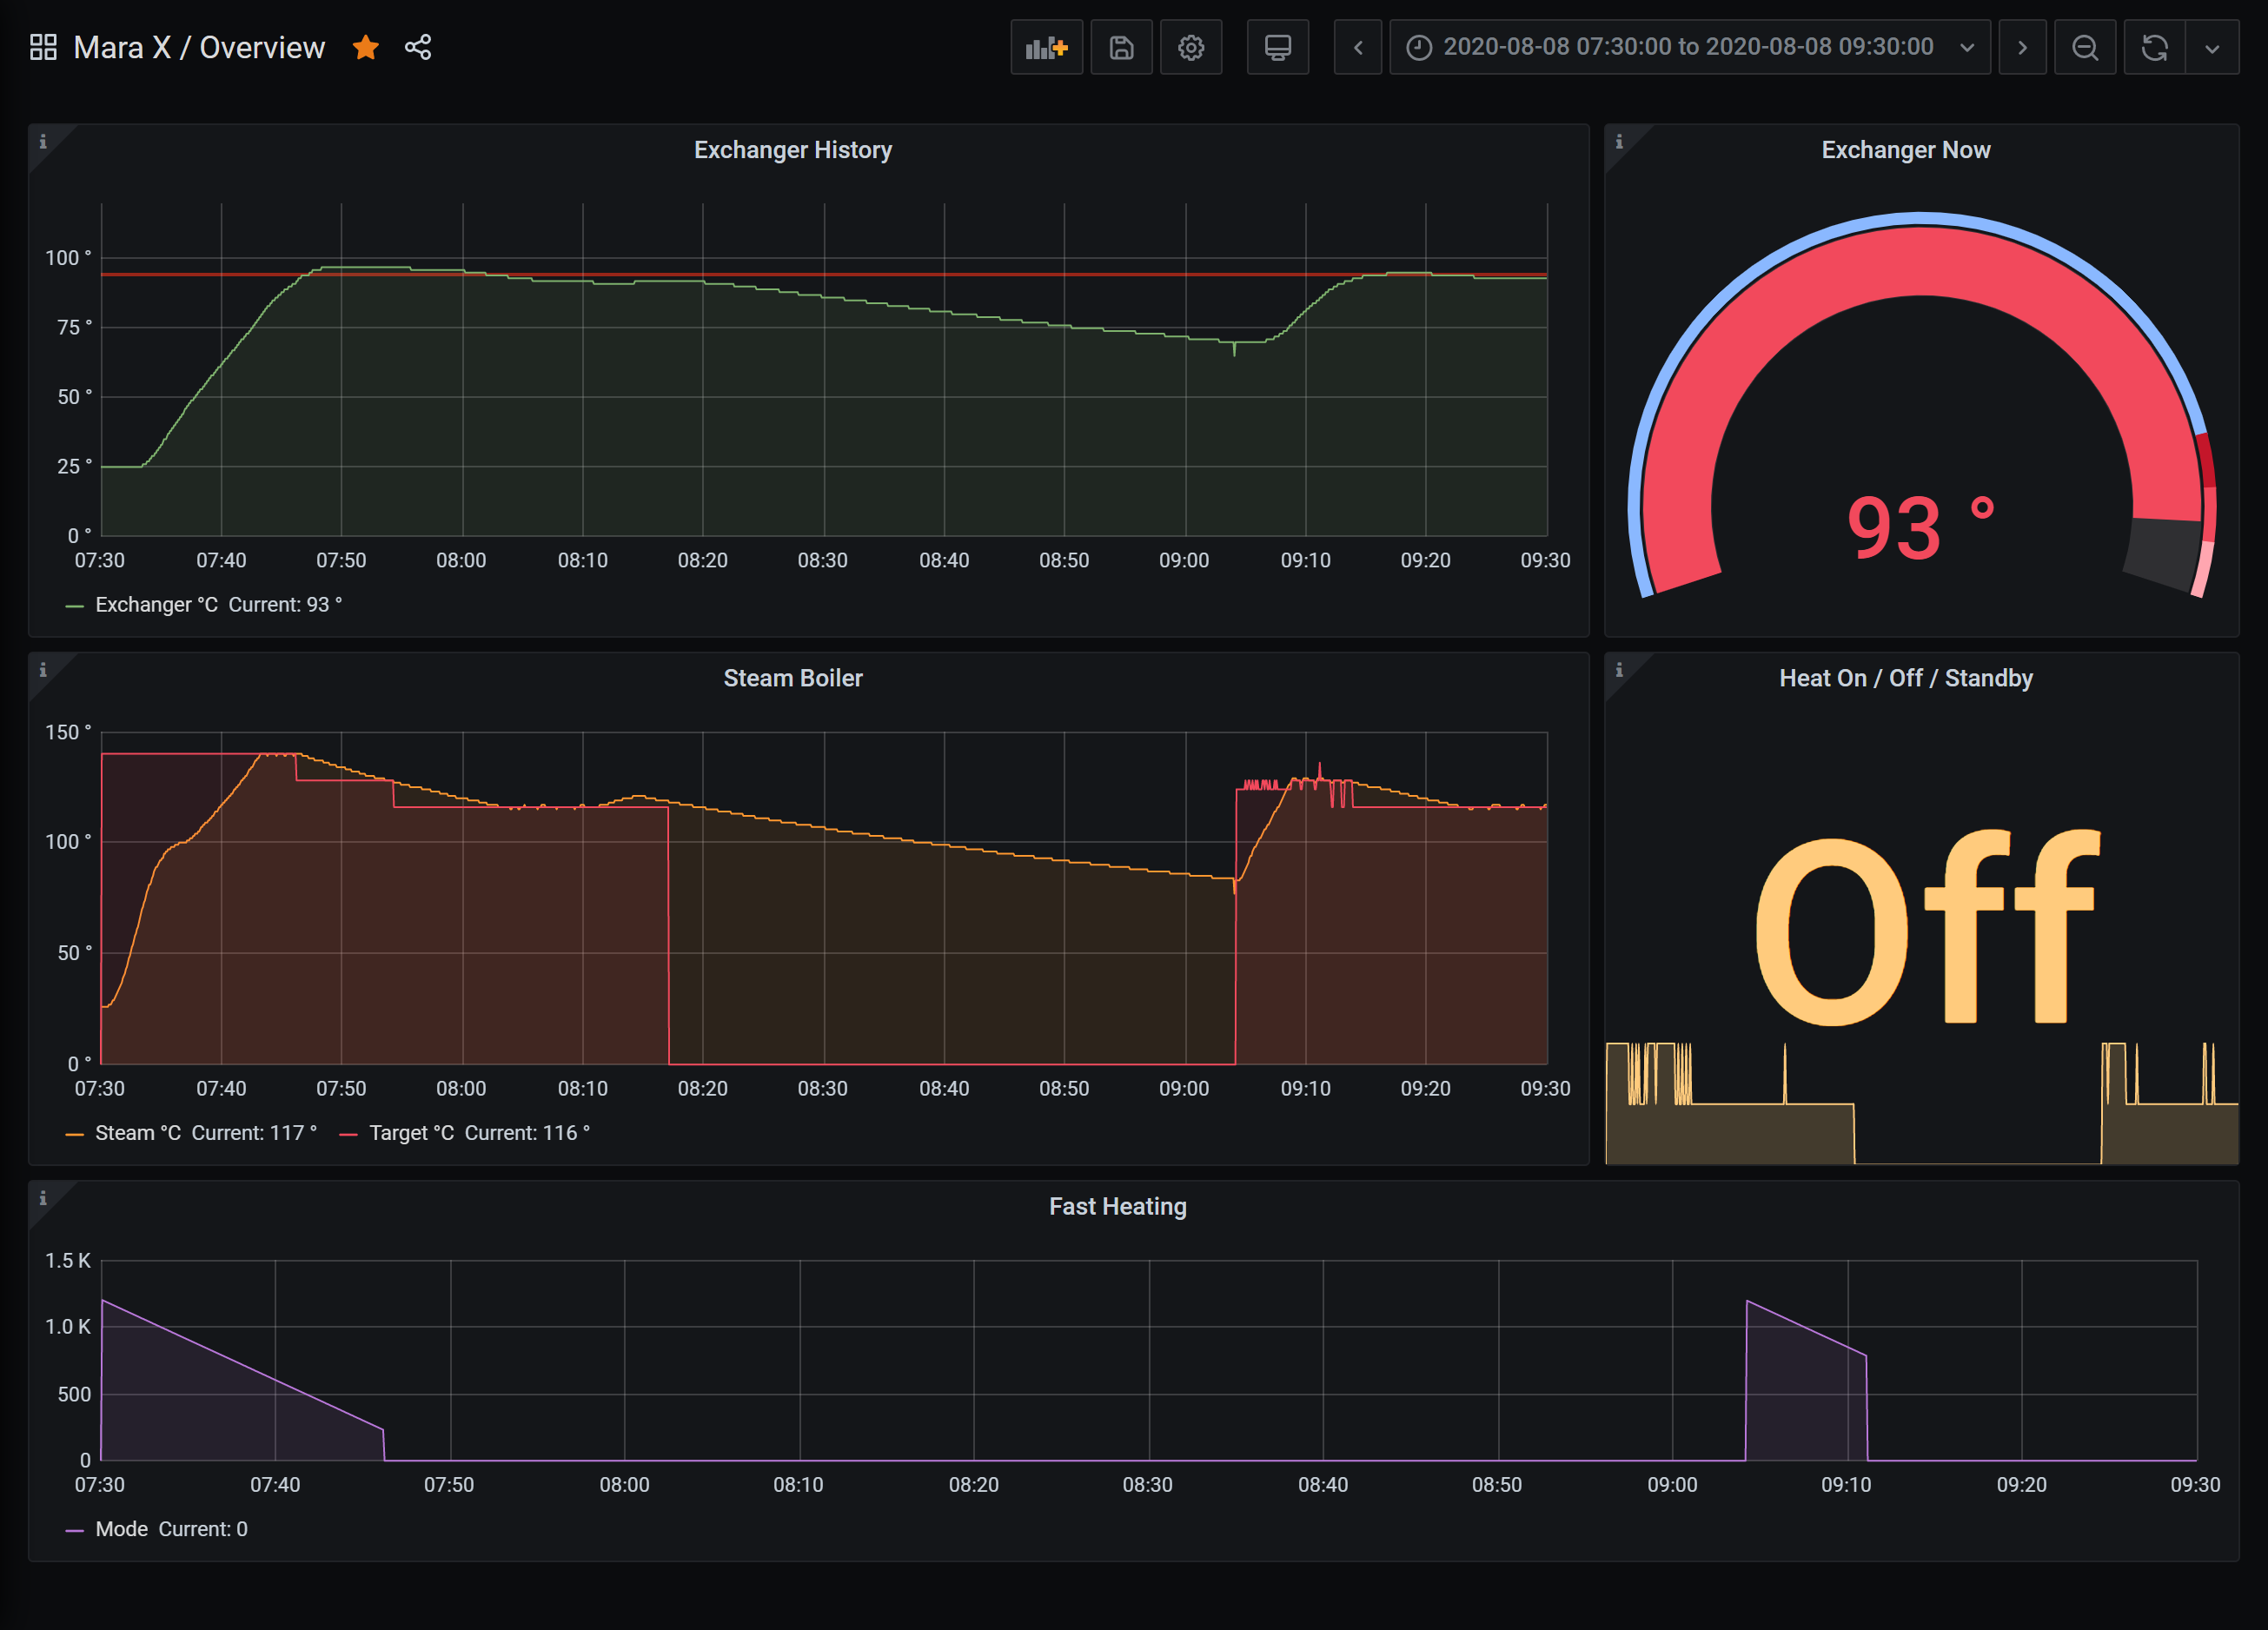Click the Add panel icon

(x=1046, y=47)
